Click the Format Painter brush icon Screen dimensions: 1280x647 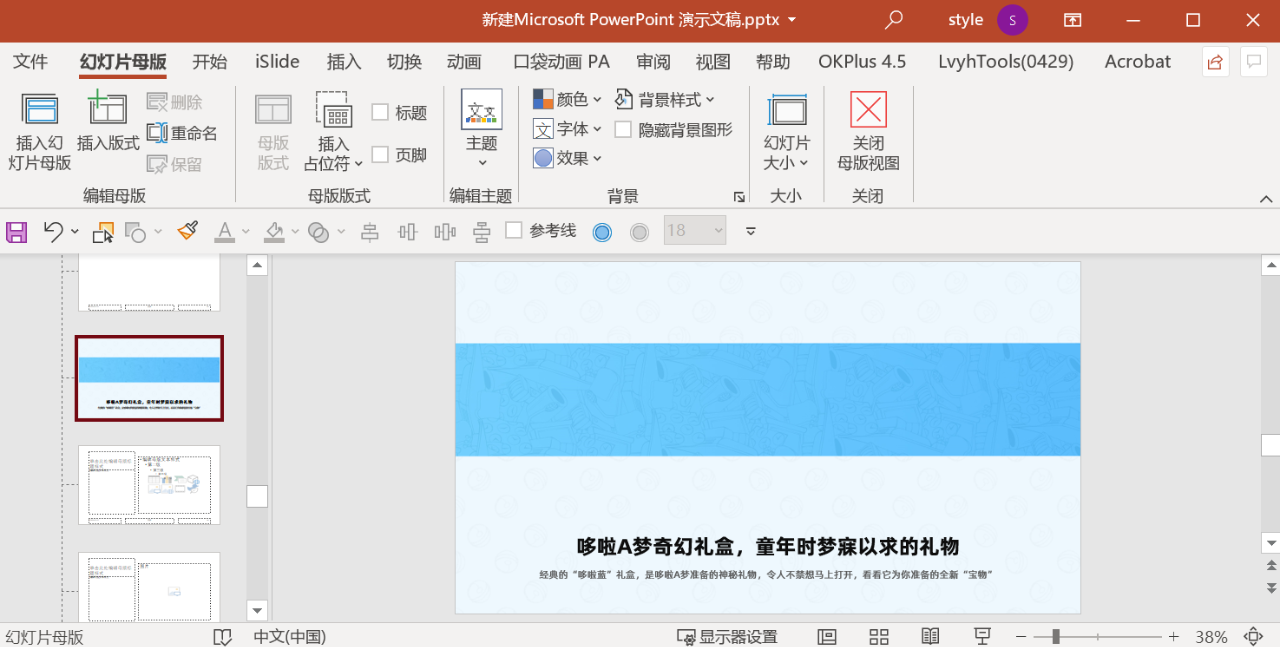coord(187,231)
